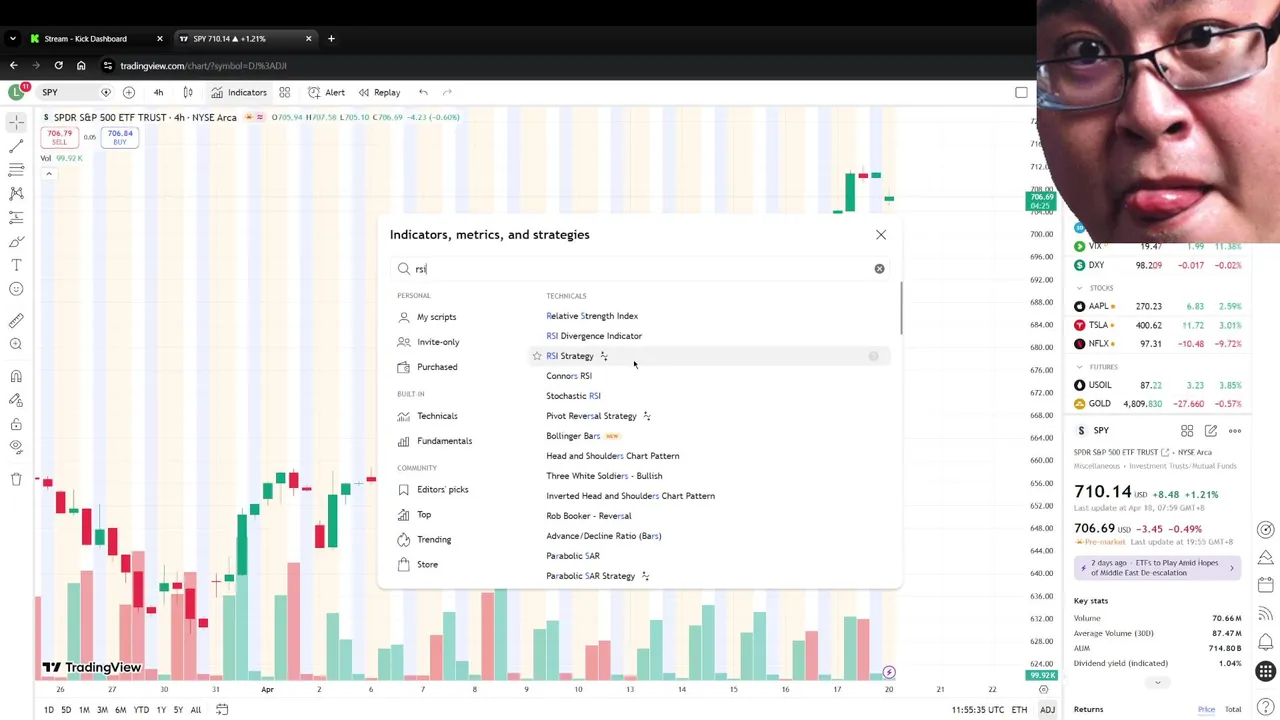Start bar Replay mode
Viewport: 1280px width, 720px height.
[380, 92]
